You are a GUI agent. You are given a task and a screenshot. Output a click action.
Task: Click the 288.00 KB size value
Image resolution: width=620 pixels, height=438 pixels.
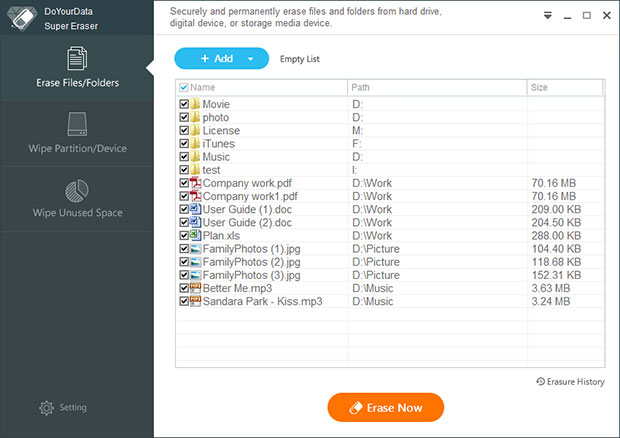click(556, 236)
